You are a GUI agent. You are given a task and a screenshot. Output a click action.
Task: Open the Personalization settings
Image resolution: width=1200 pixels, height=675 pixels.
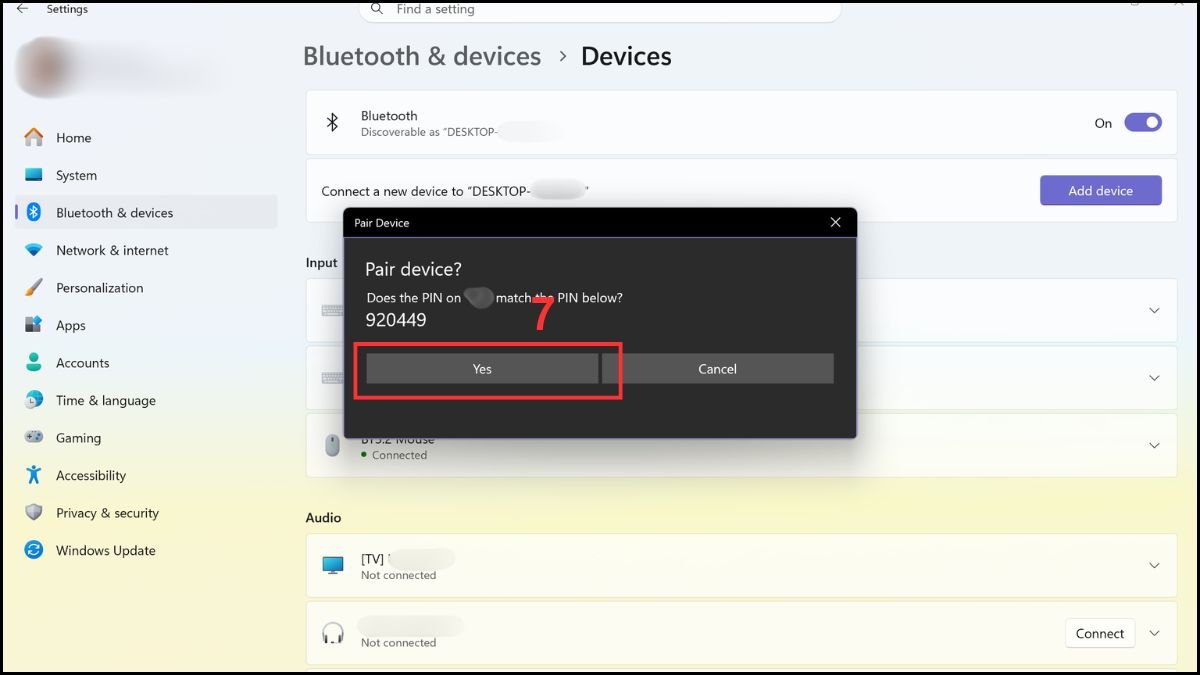(146, 288)
